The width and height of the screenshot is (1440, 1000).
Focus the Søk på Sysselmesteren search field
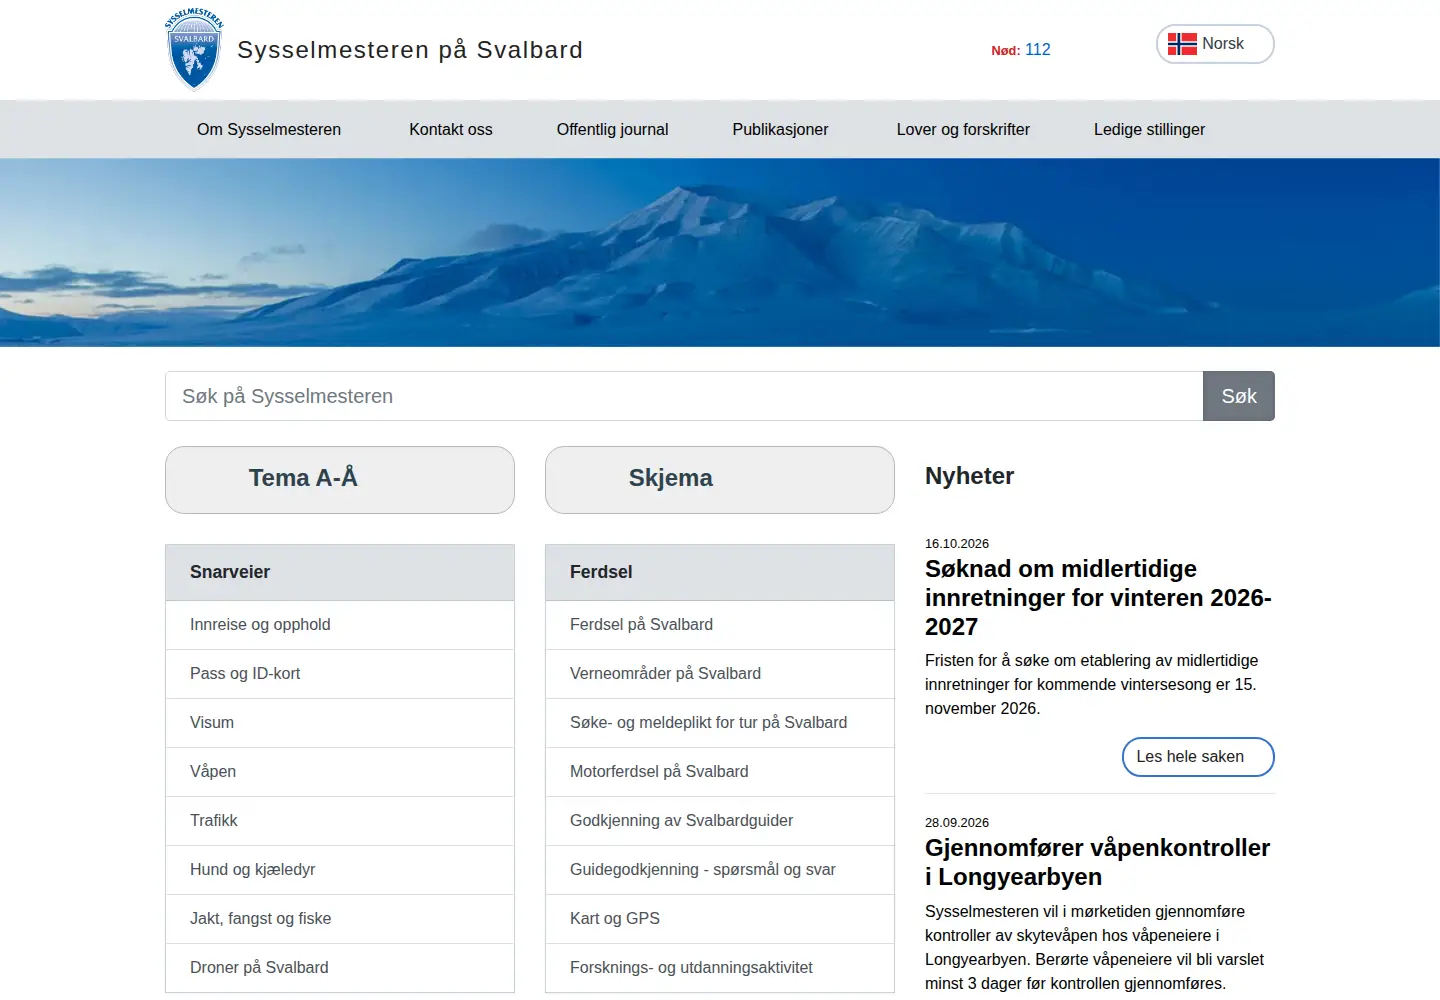coord(684,396)
